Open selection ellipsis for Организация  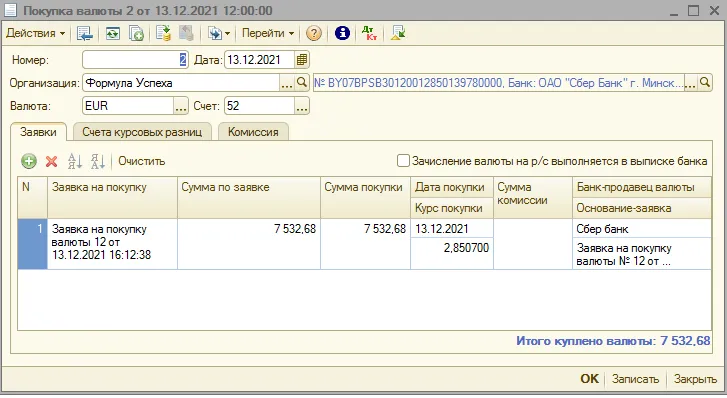[x=287, y=83]
